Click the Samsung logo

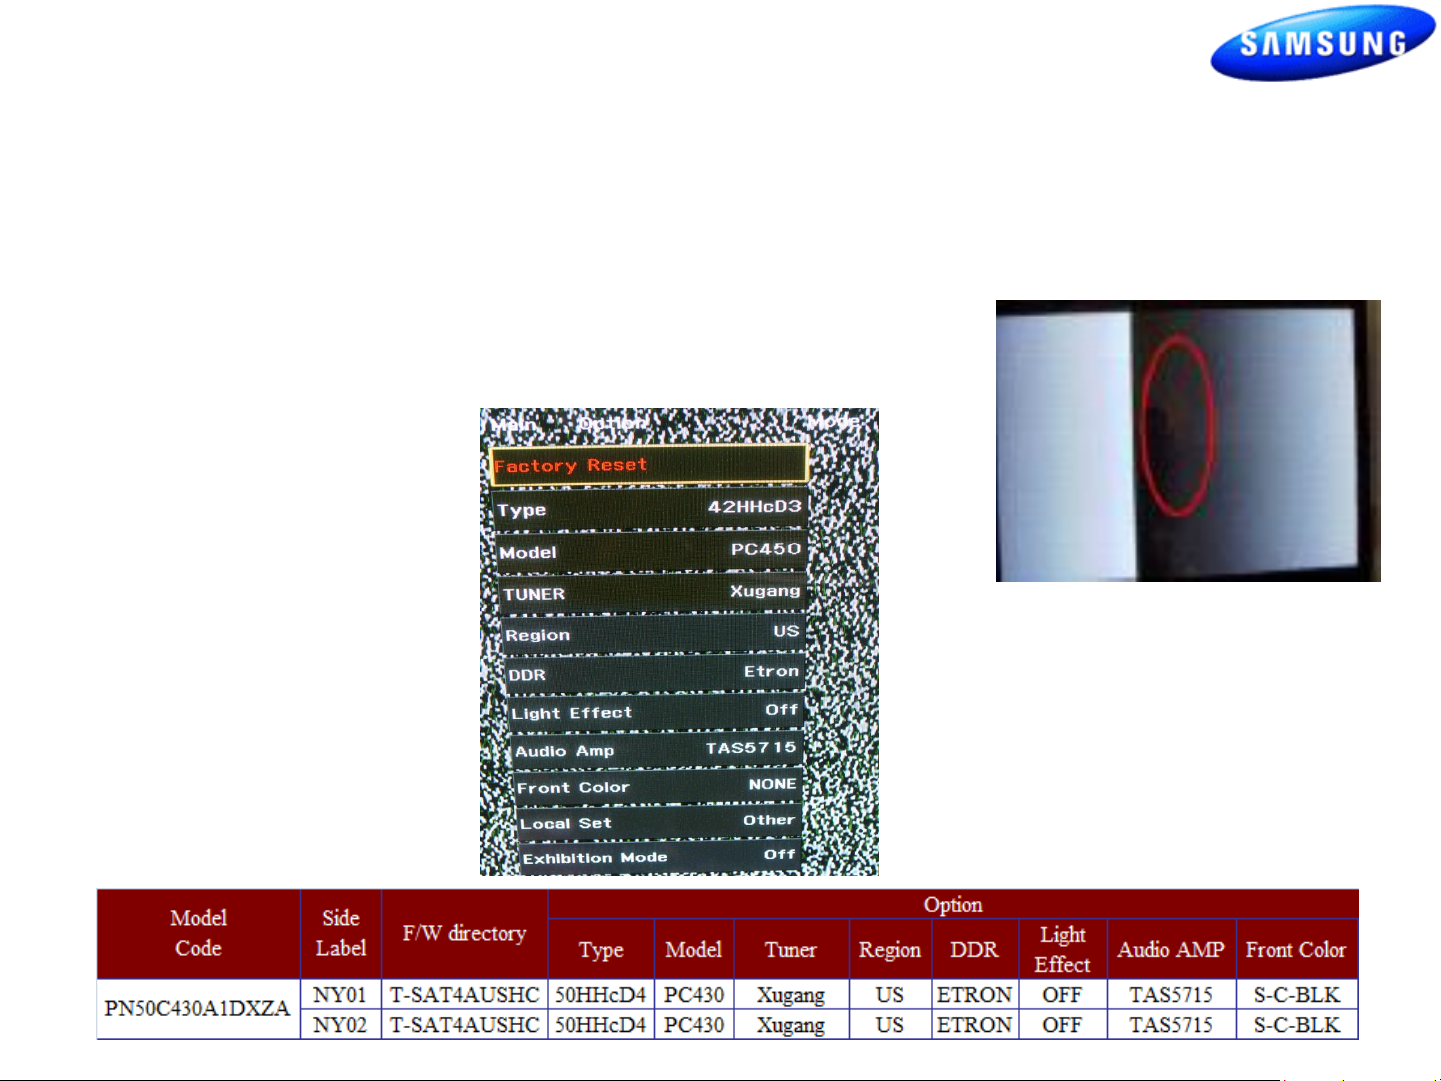tap(1322, 43)
